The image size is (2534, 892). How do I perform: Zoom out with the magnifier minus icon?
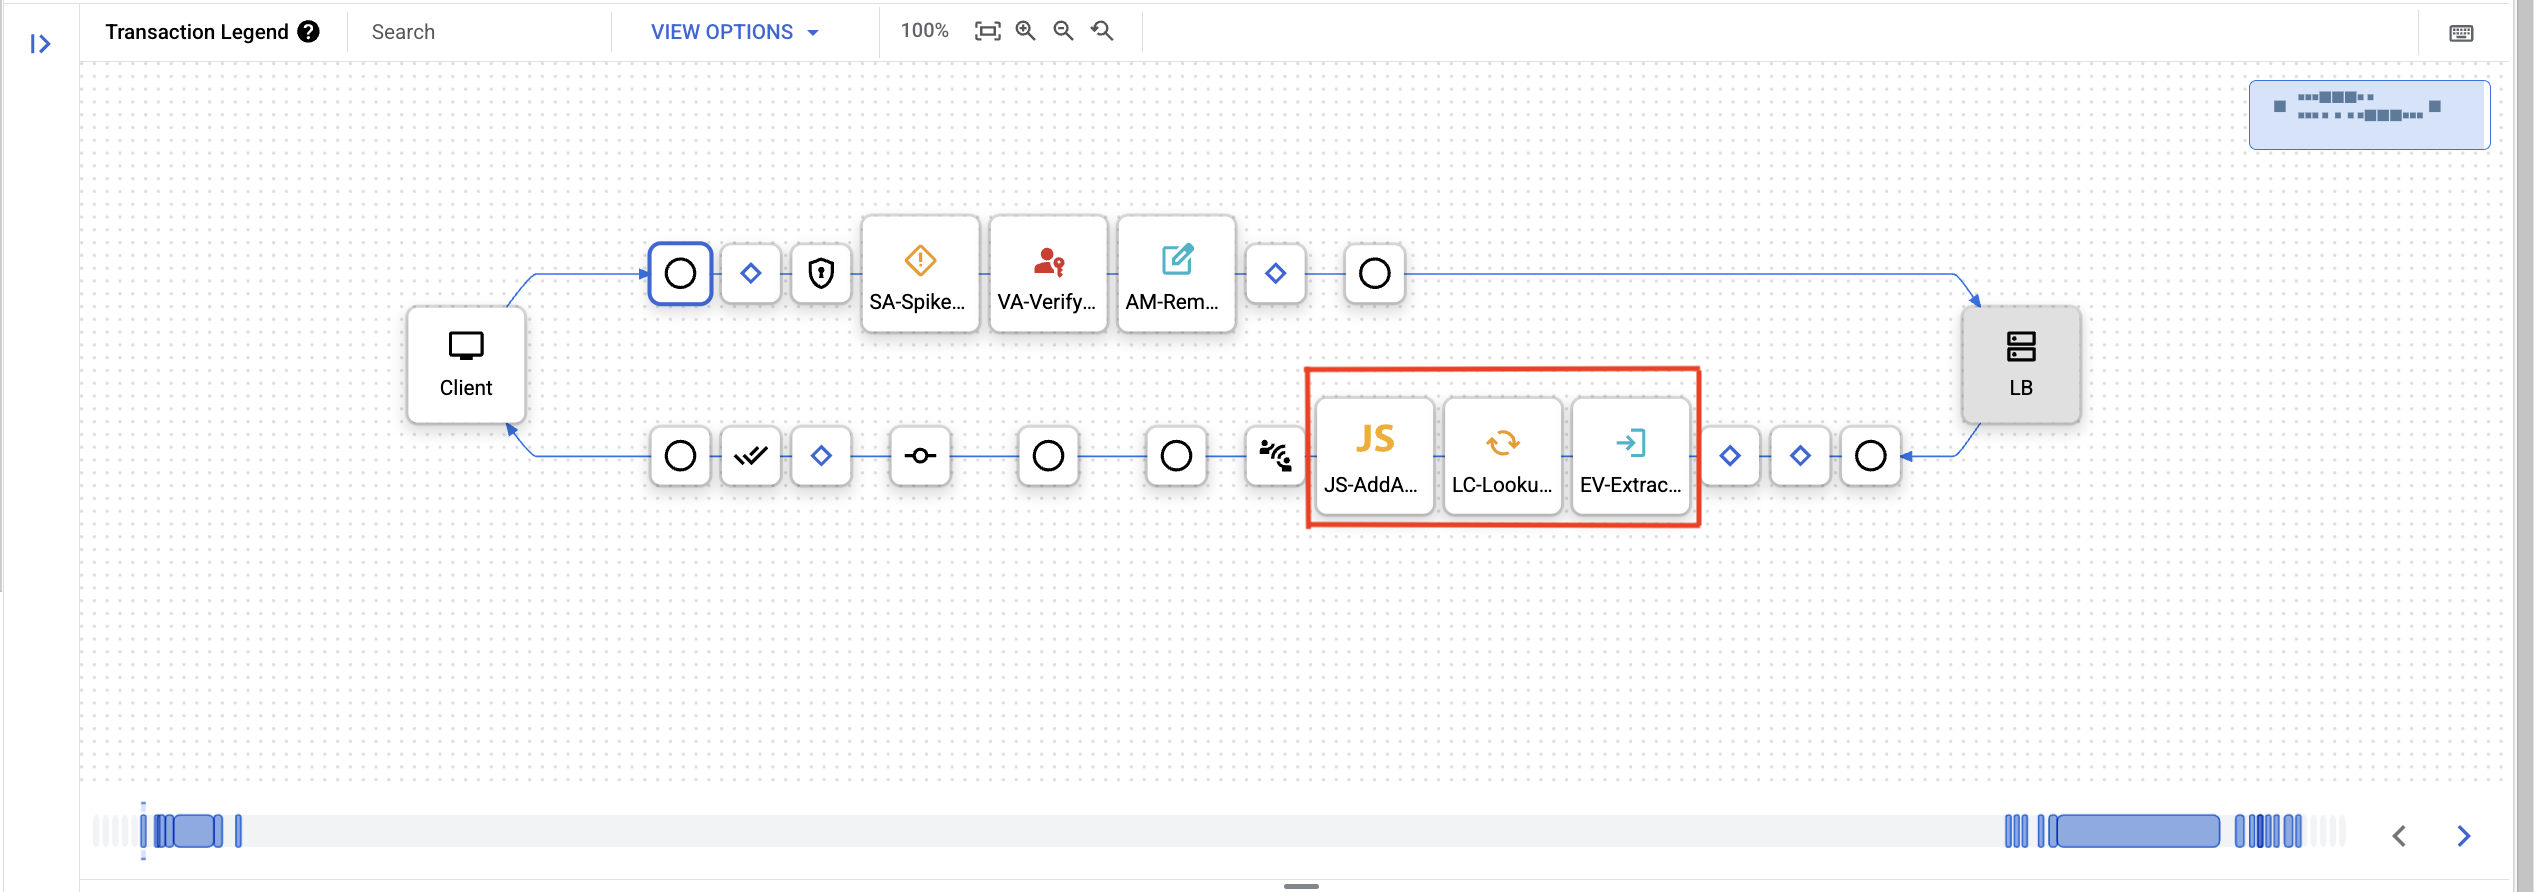pyautogui.click(x=1063, y=31)
